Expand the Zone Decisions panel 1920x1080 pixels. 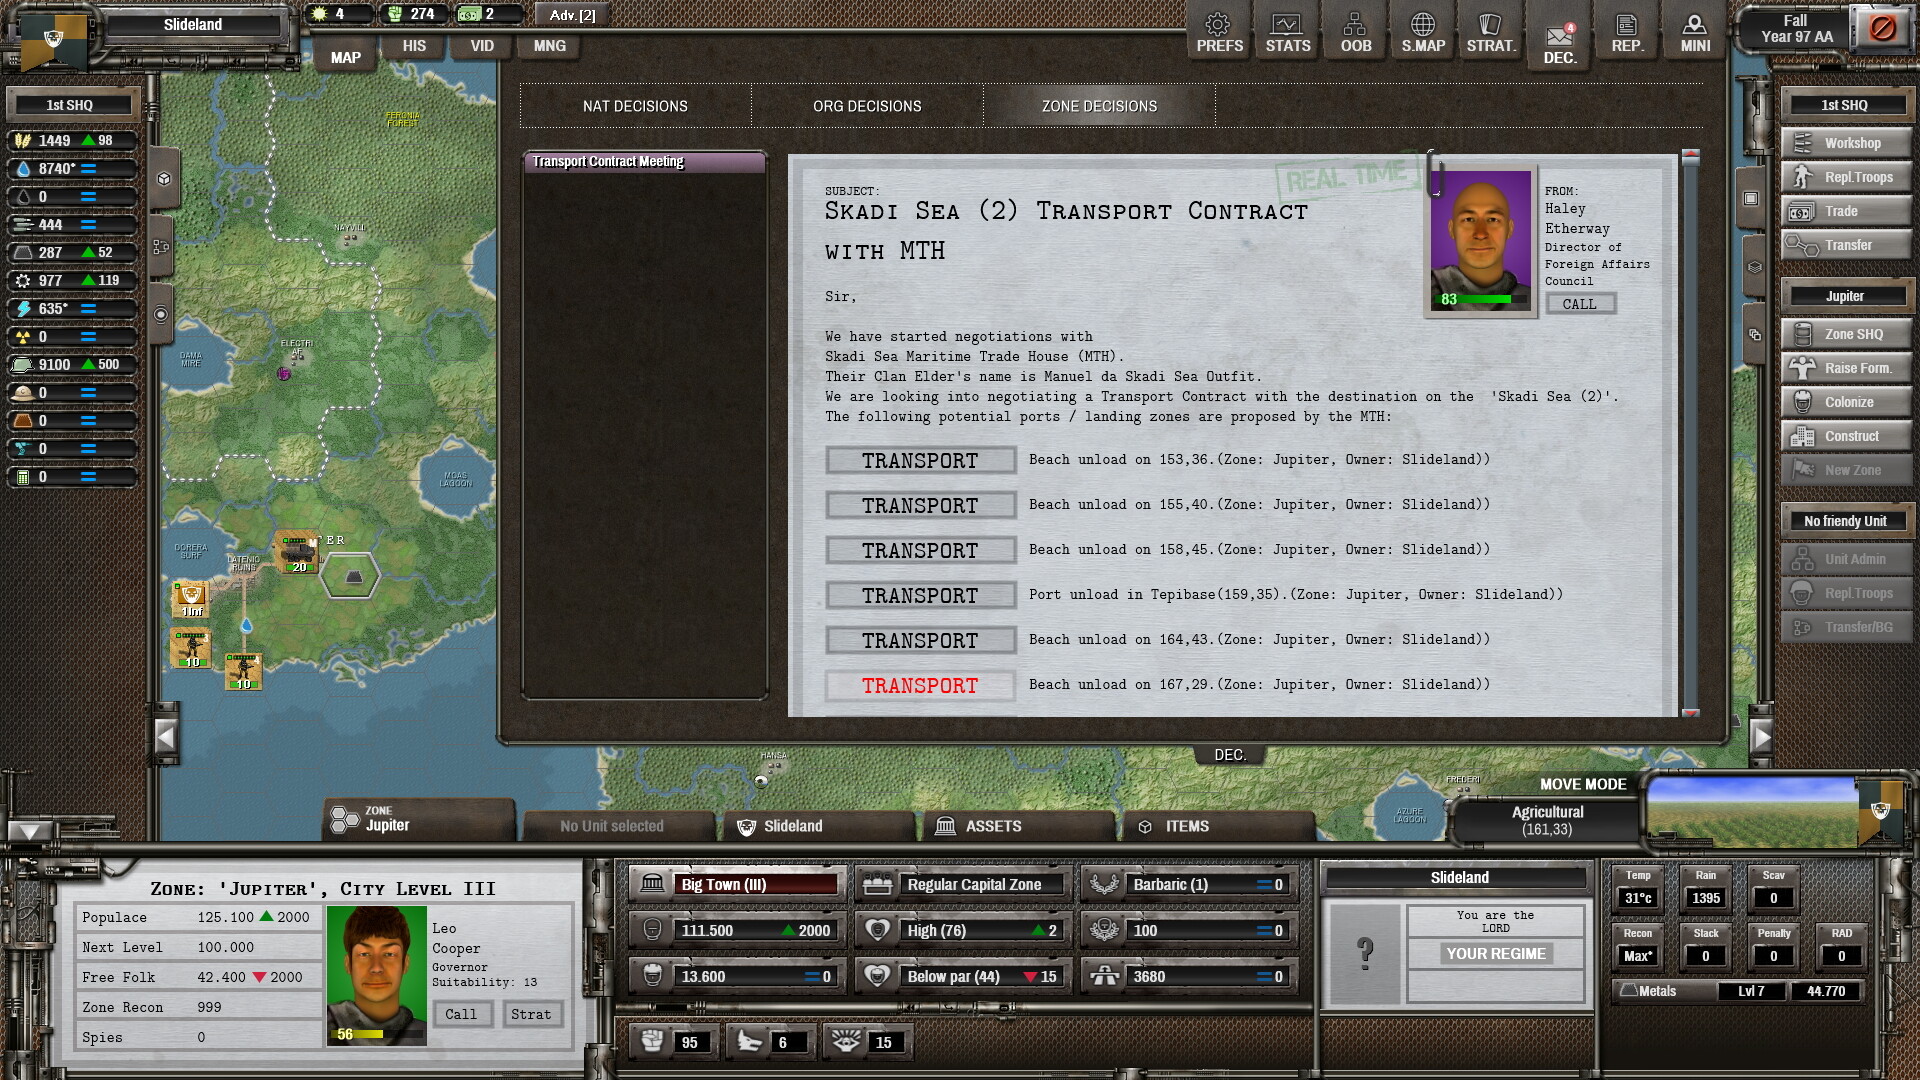click(1100, 105)
